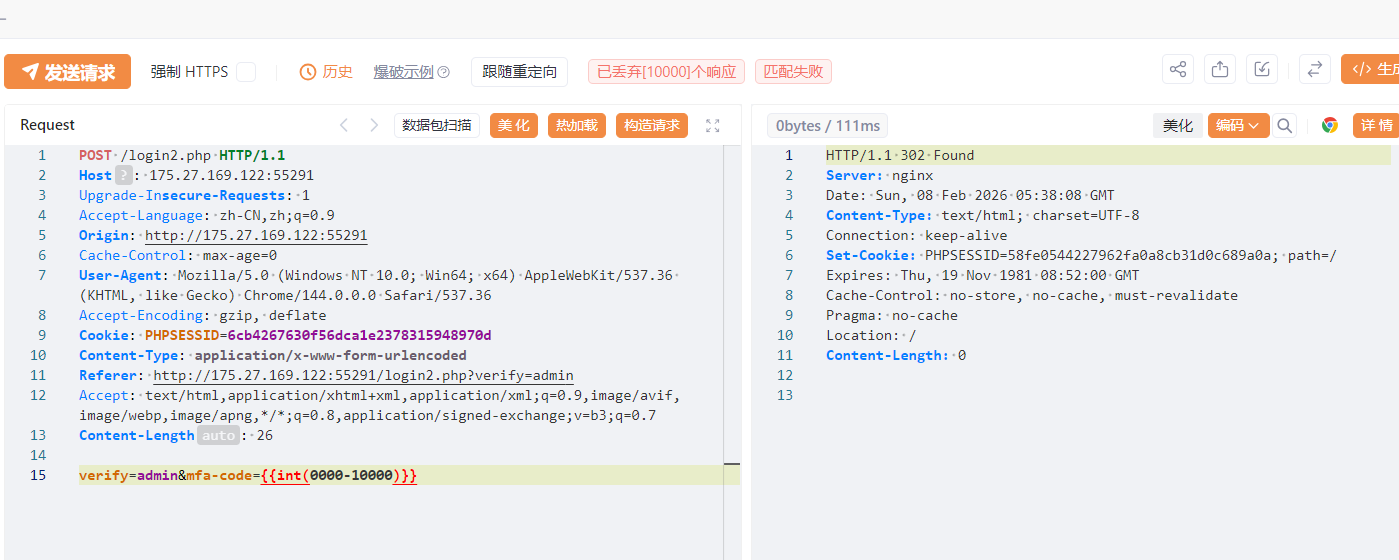
Task: Enable the 强制 HTTPS checkbox
Action: coord(246,72)
